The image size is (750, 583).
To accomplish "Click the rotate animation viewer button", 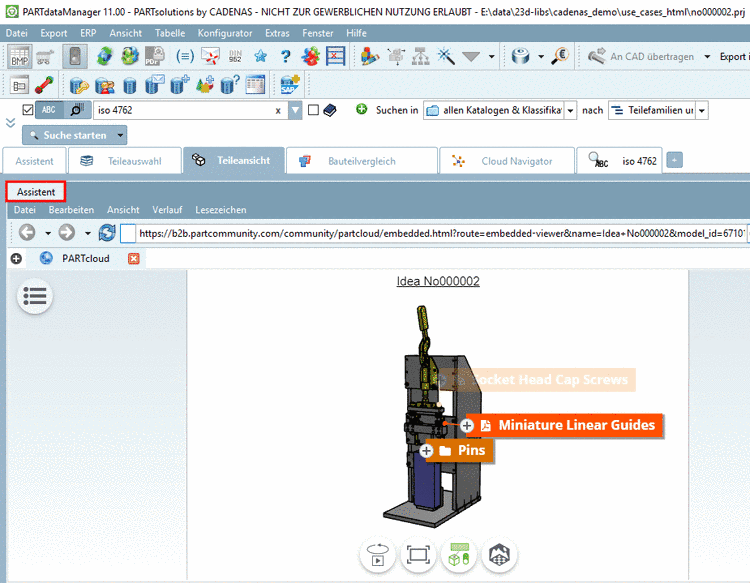I will point(377,555).
